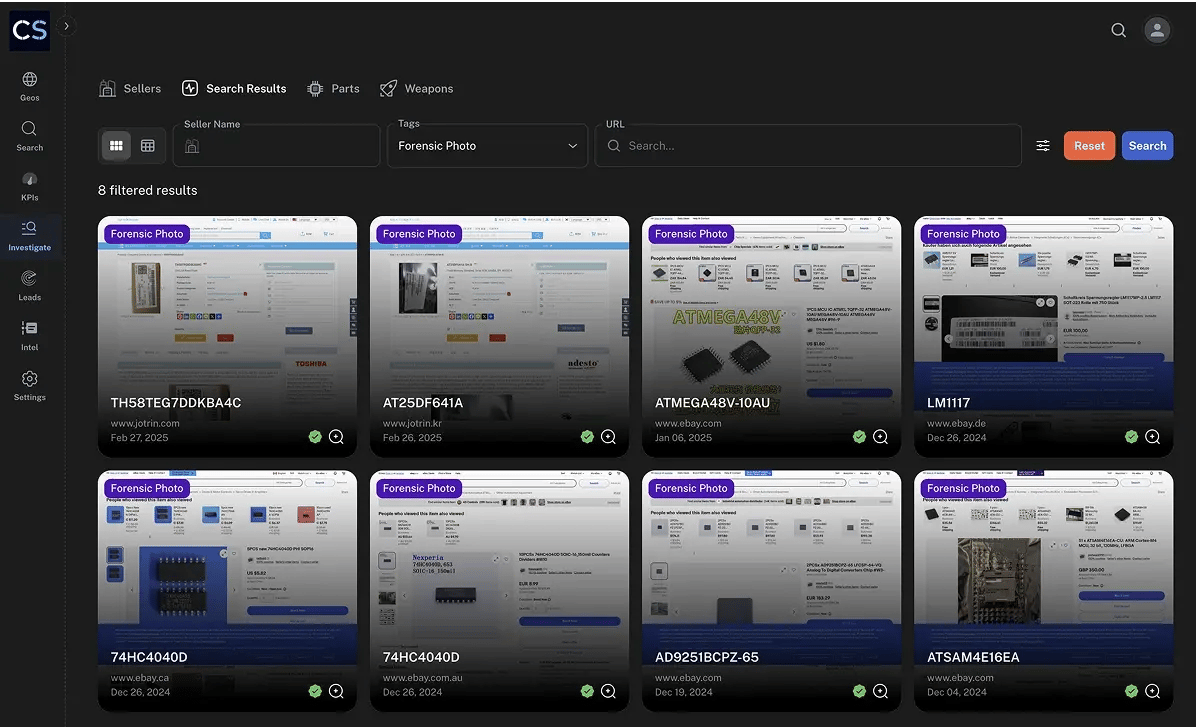The height and width of the screenshot is (727, 1196).
Task: Switch to table list view
Action: tap(148, 146)
